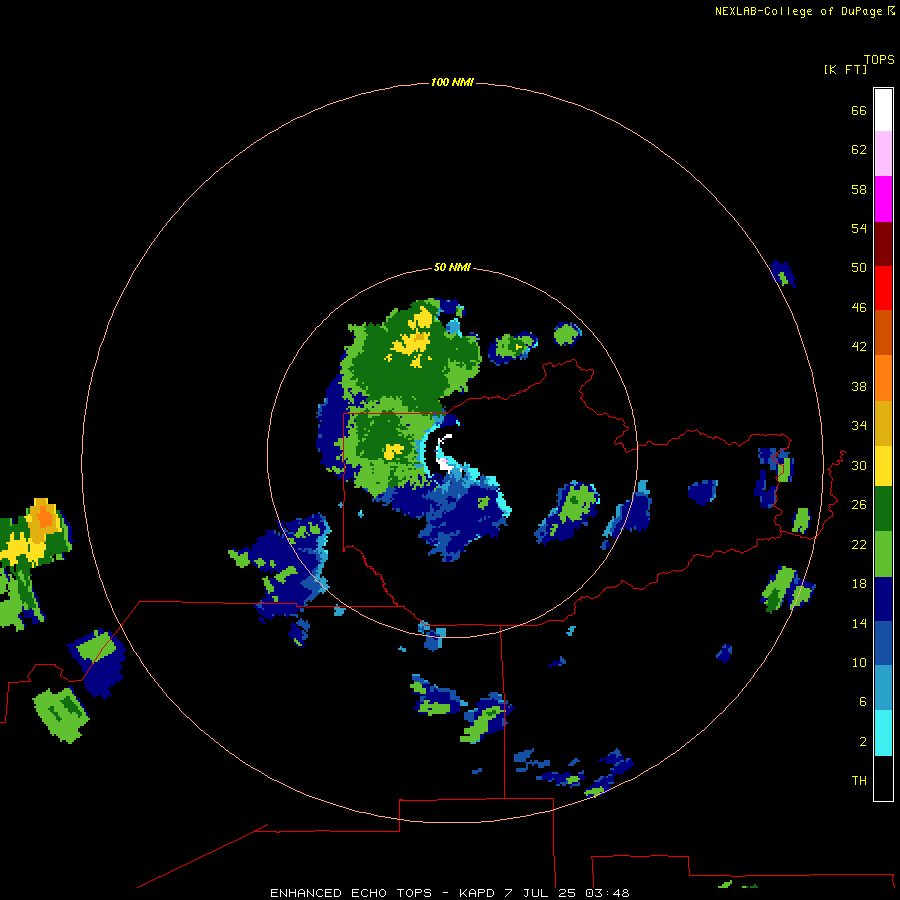
Task: Click the white swatch in the tops legend
Action: click(883, 110)
